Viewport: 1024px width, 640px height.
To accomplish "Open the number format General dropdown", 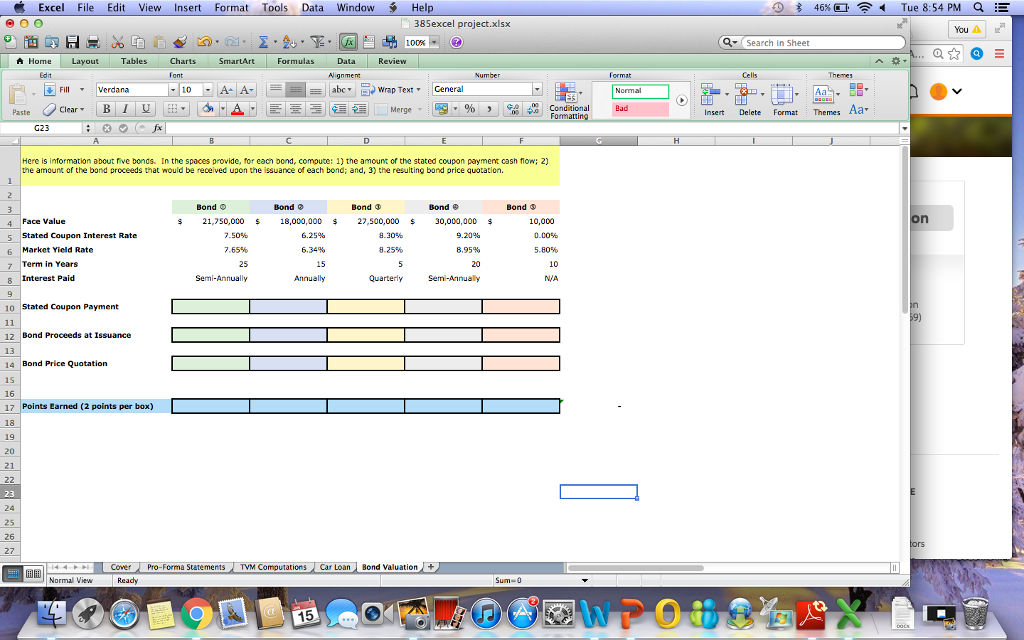I will point(537,89).
